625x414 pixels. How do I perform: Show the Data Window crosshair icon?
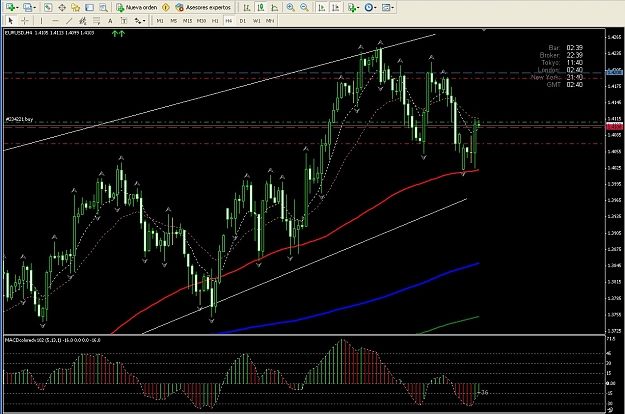[62, 7]
